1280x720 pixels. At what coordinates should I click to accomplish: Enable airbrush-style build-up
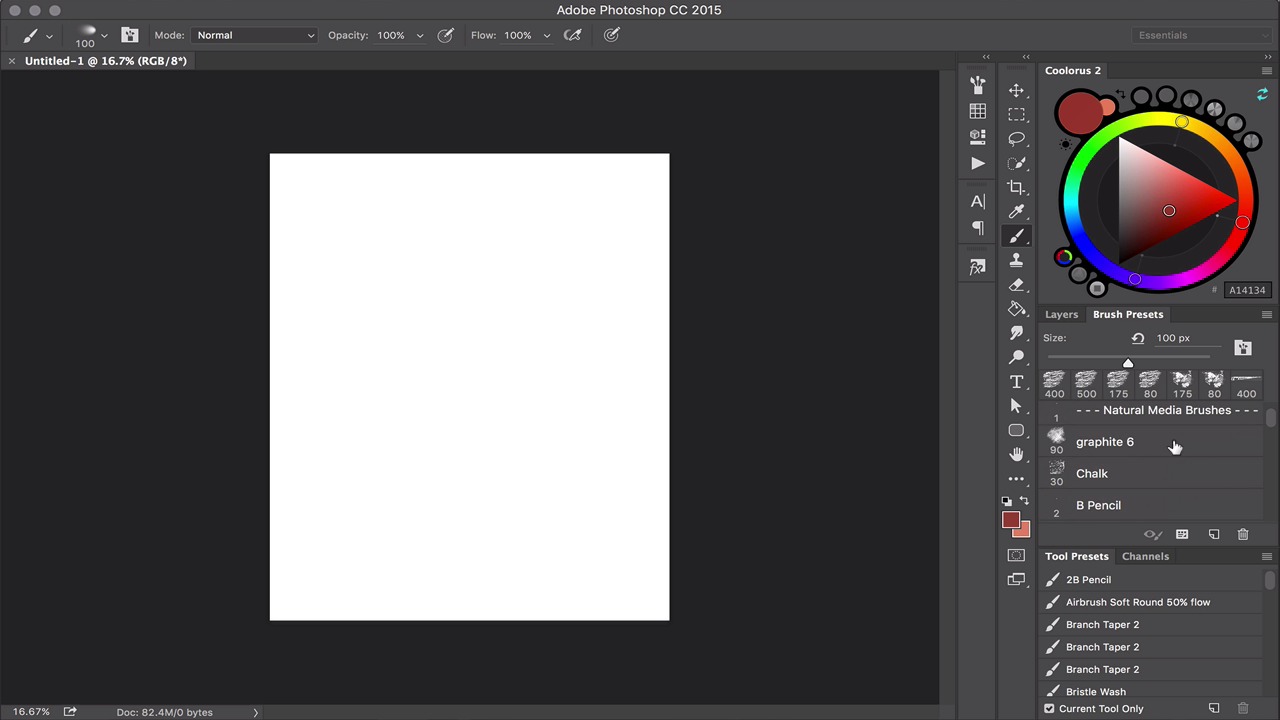[573, 35]
